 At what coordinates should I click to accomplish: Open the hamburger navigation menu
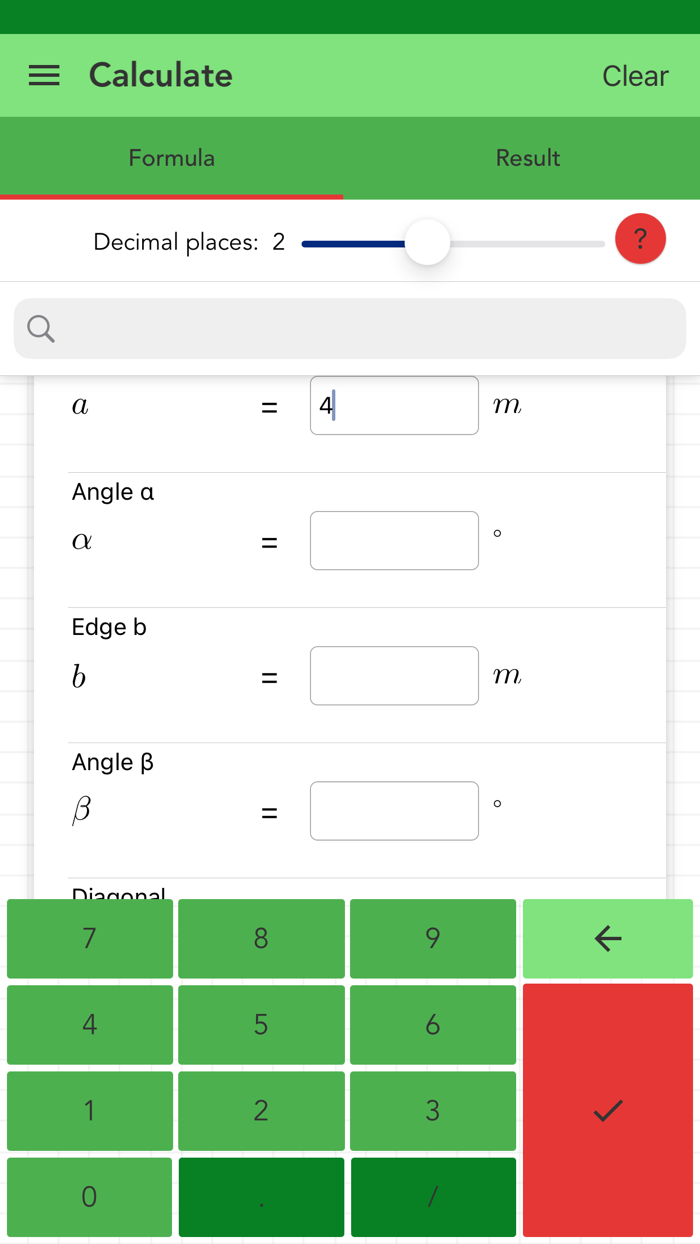click(x=43, y=75)
